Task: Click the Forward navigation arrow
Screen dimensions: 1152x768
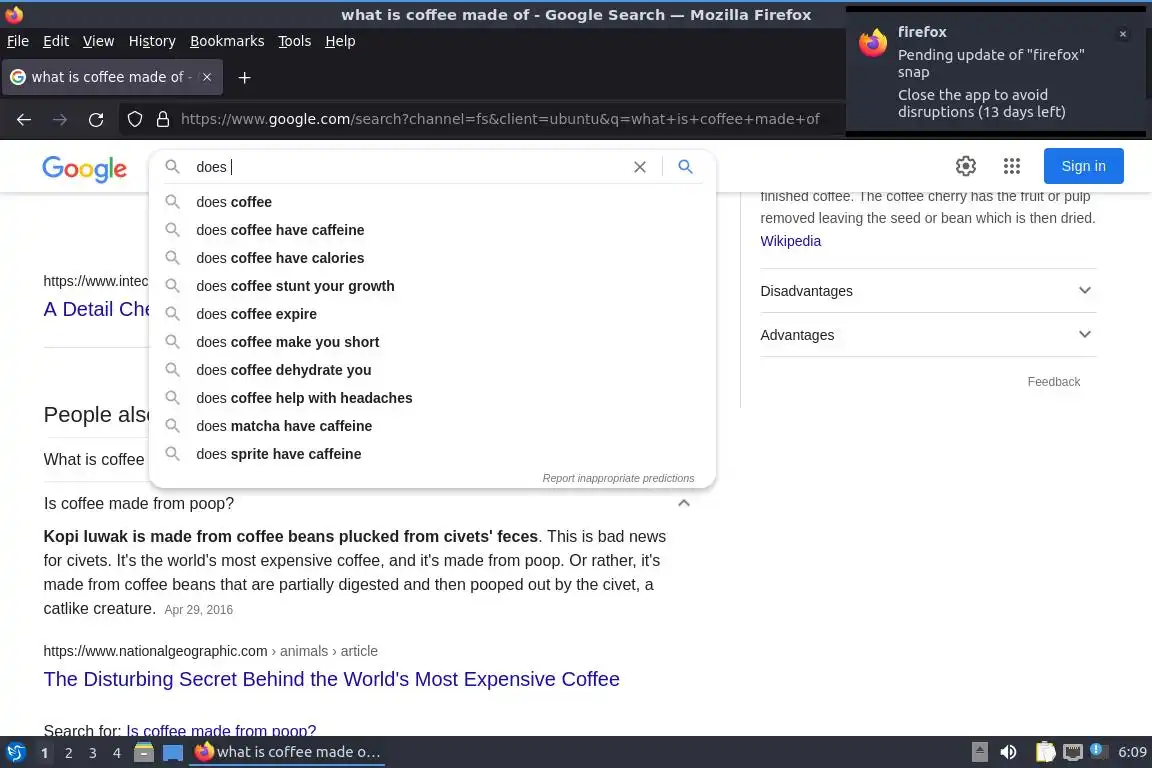Action: tap(60, 119)
